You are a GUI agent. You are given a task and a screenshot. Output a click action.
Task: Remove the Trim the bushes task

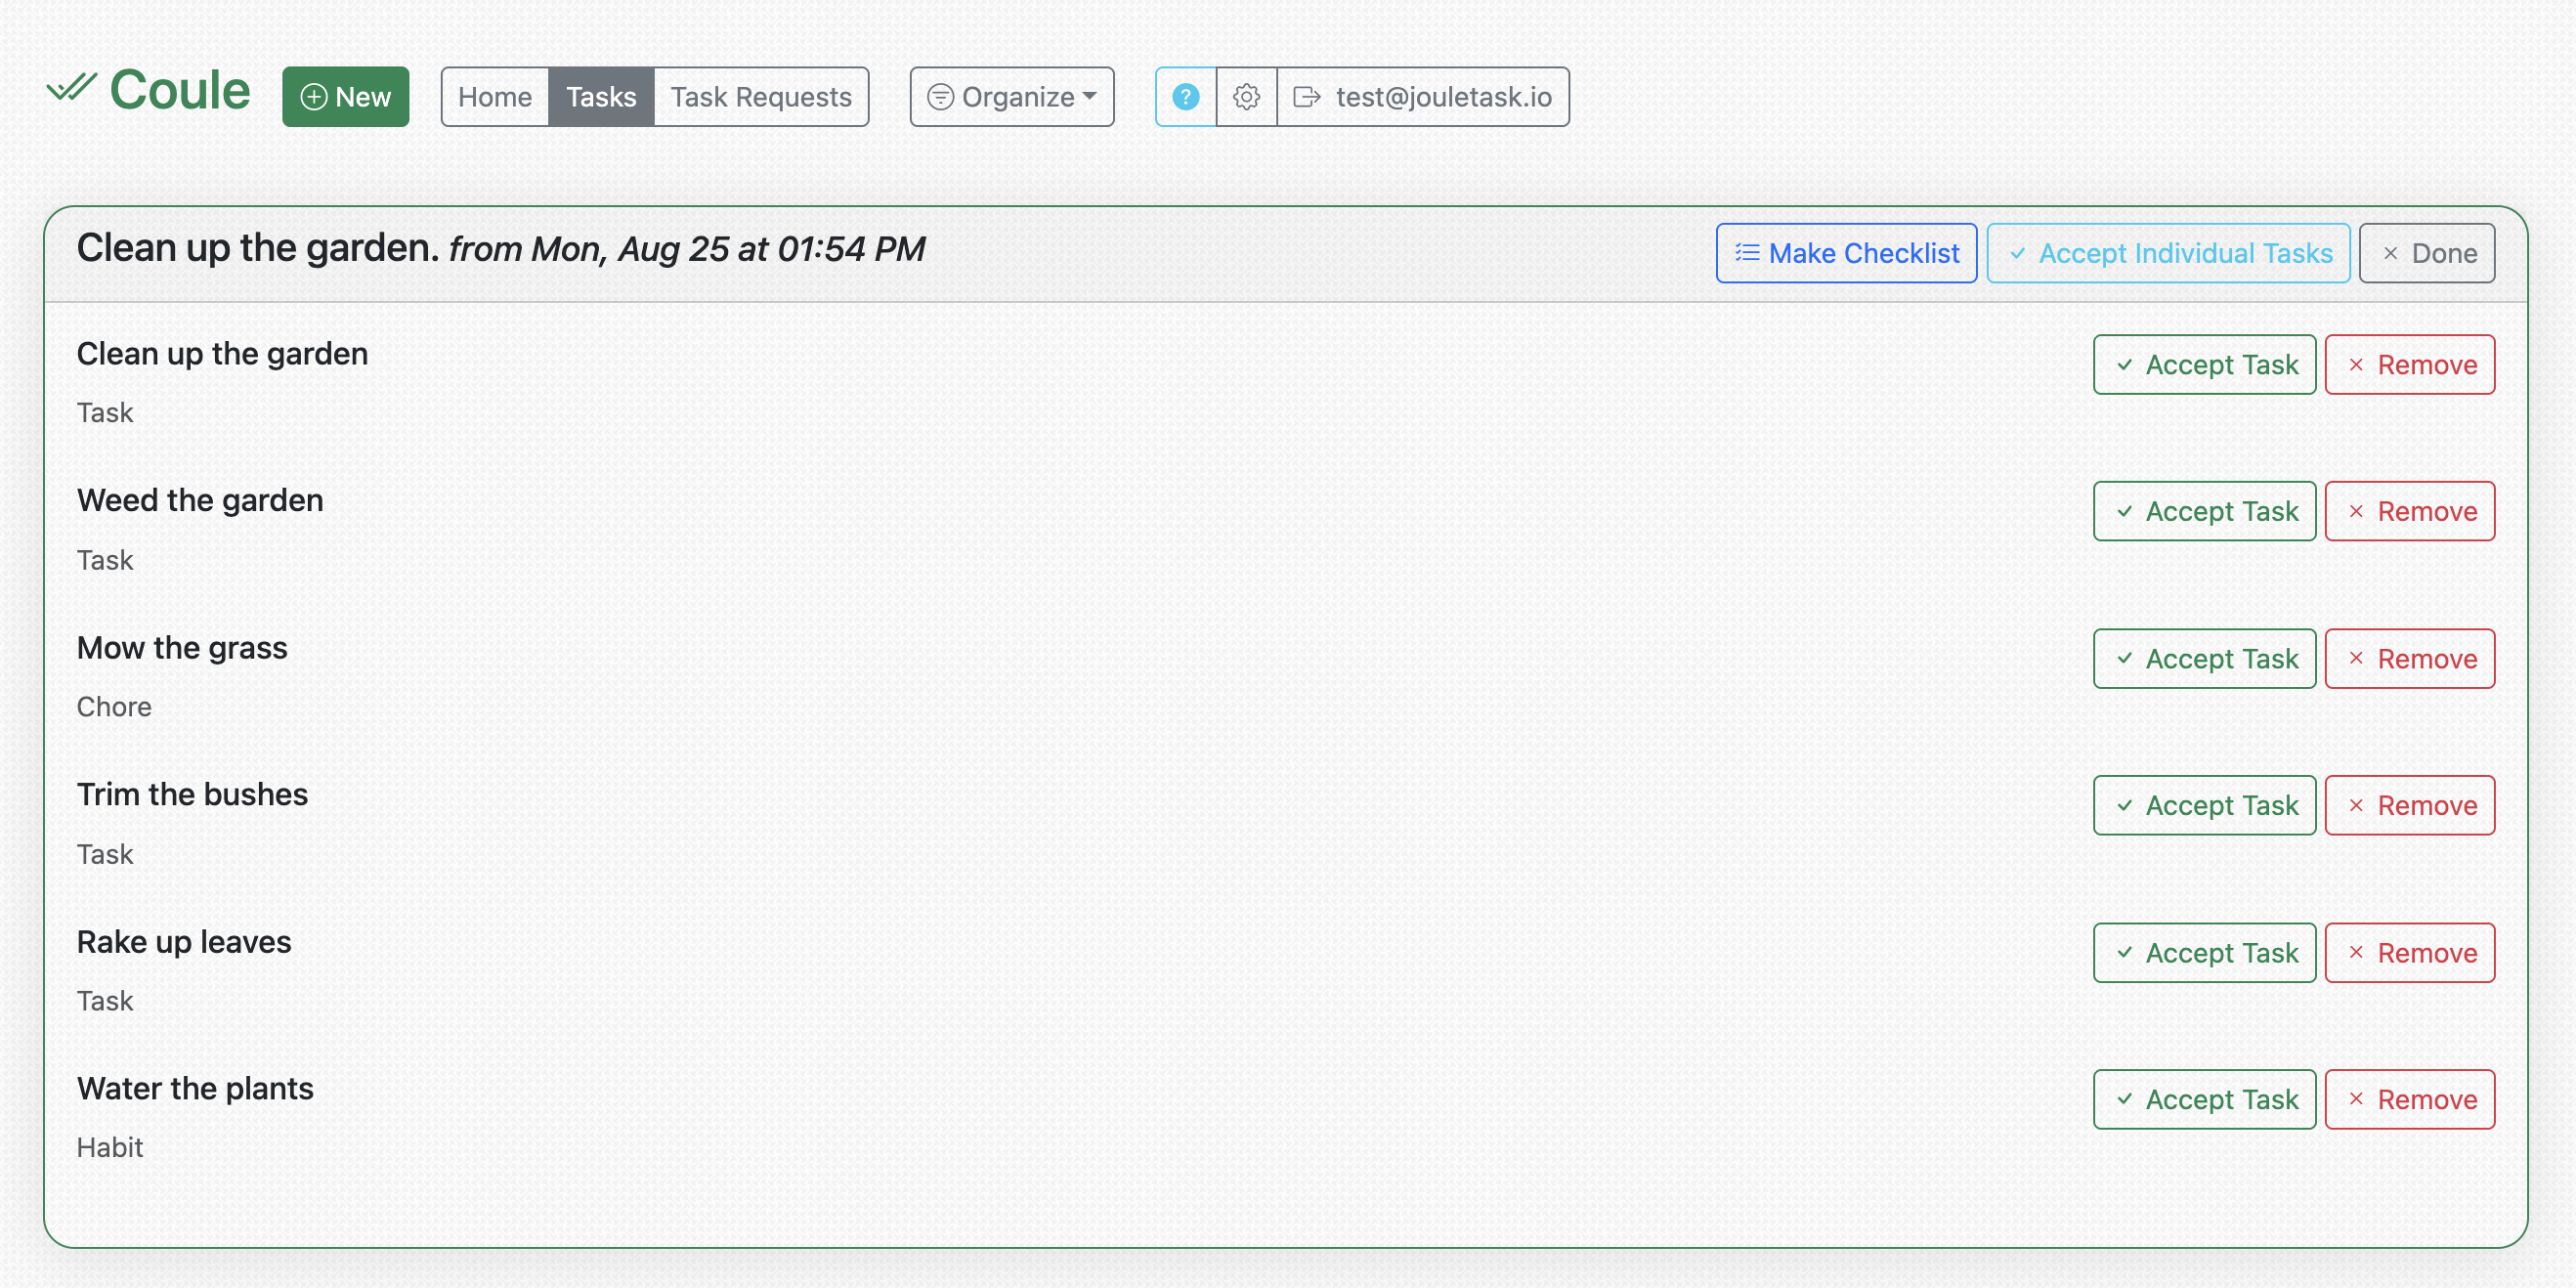(2409, 805)
